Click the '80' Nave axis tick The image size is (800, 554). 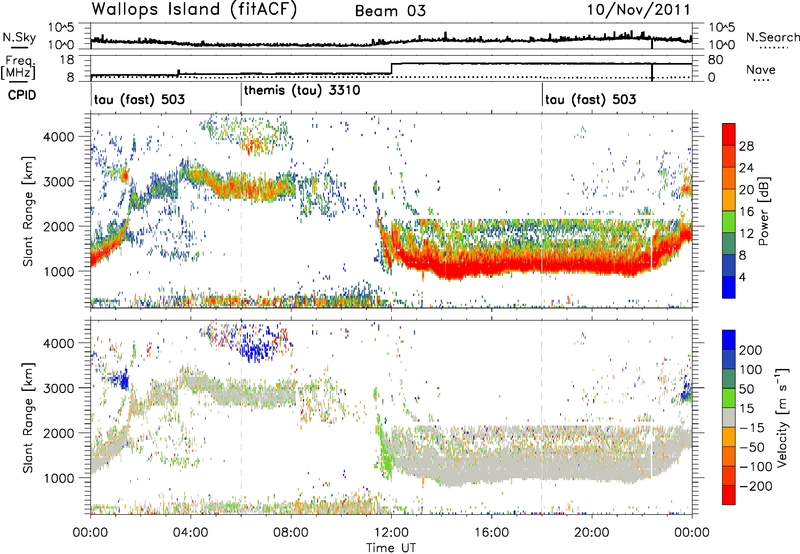(715, 60)
